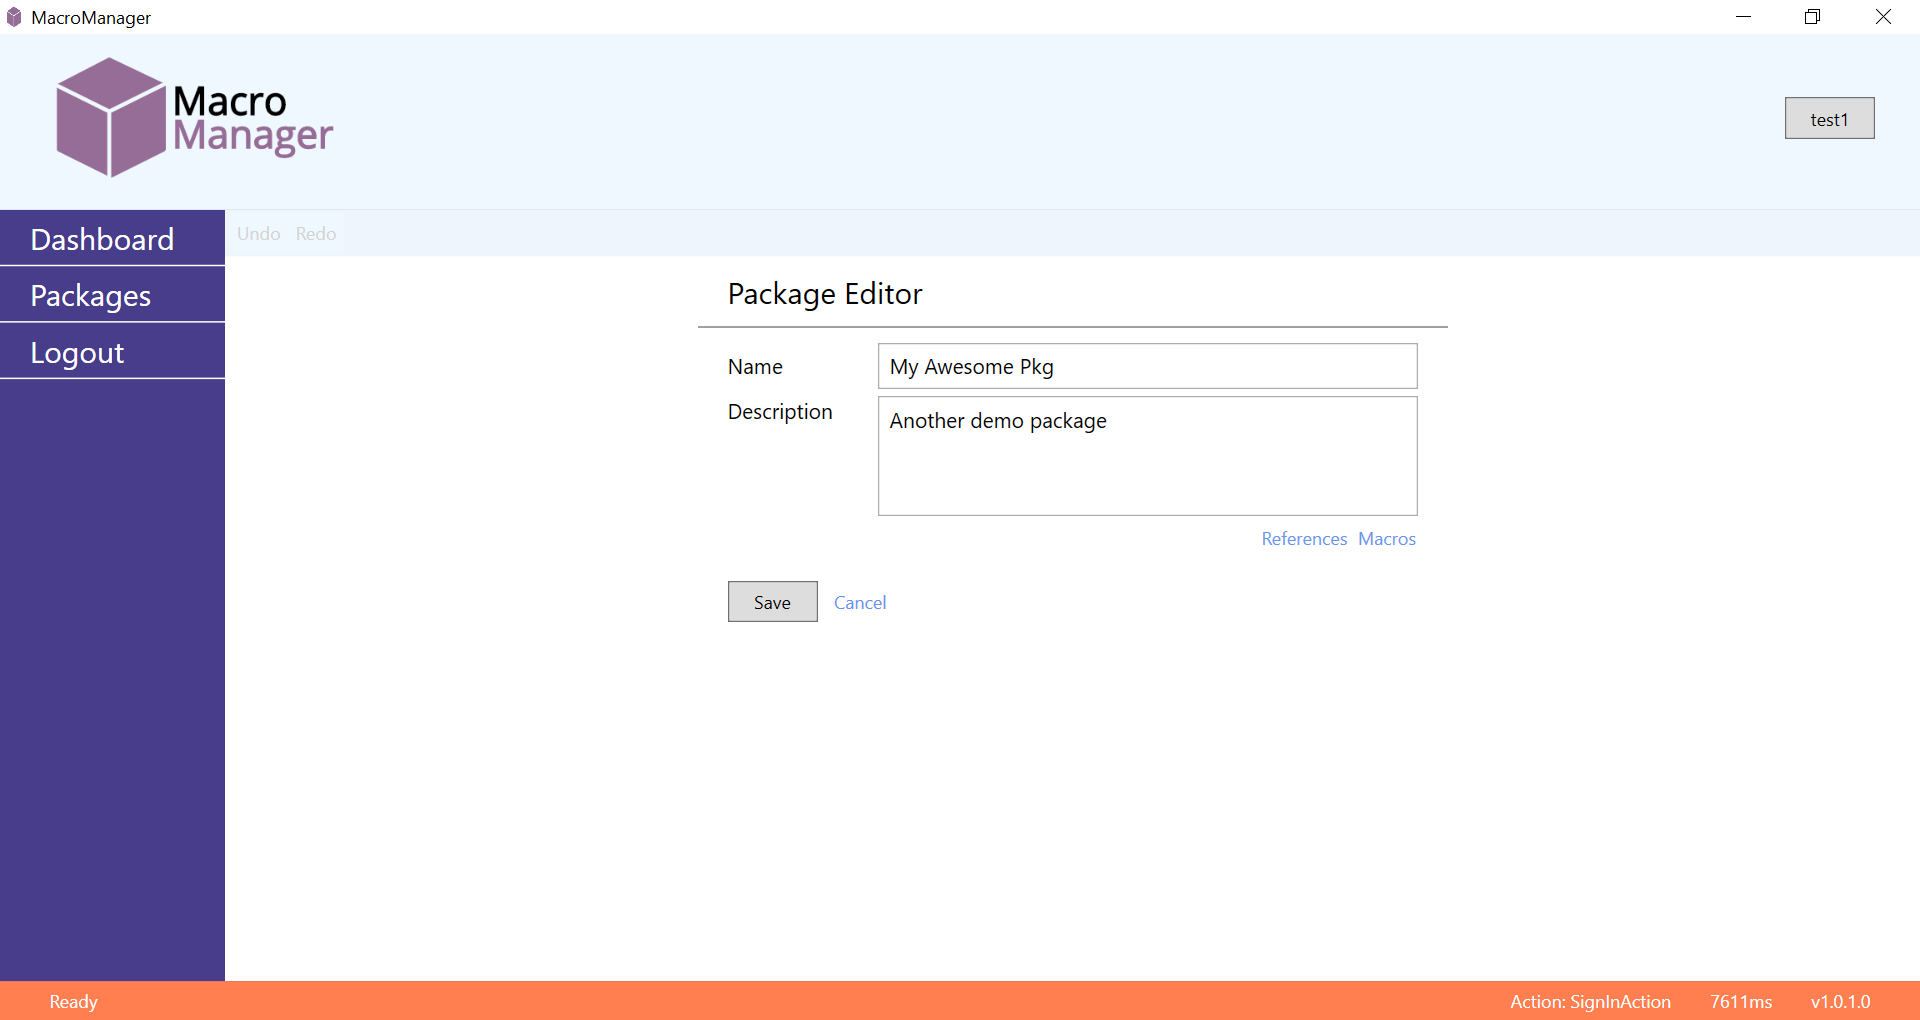Click the Ready status indicator
The width and height of the screenshot is (1920, 1020).
(x=72, y=1000)
